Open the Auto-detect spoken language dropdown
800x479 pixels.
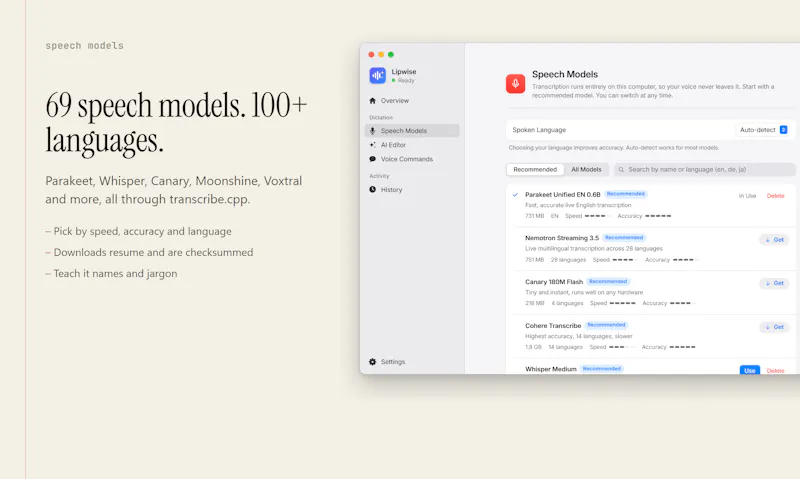coord(763,130)
